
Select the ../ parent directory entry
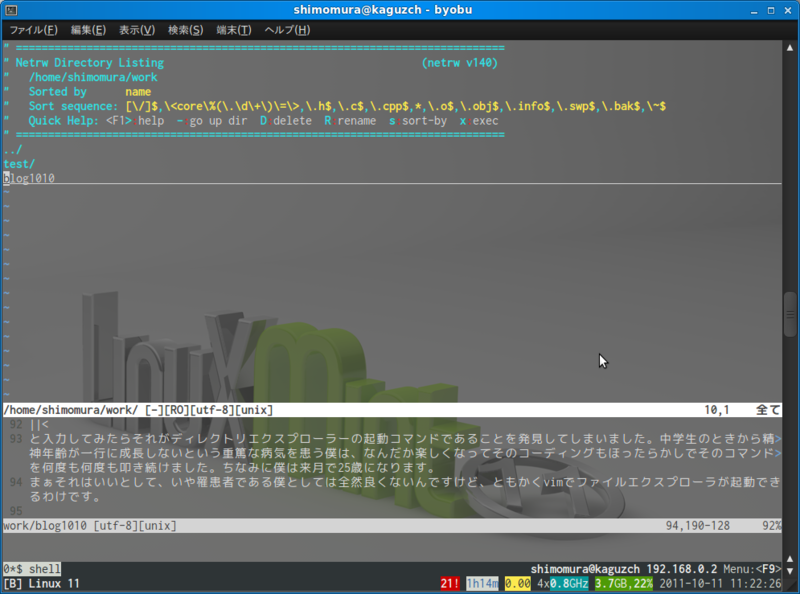click(x=13, y=150)
